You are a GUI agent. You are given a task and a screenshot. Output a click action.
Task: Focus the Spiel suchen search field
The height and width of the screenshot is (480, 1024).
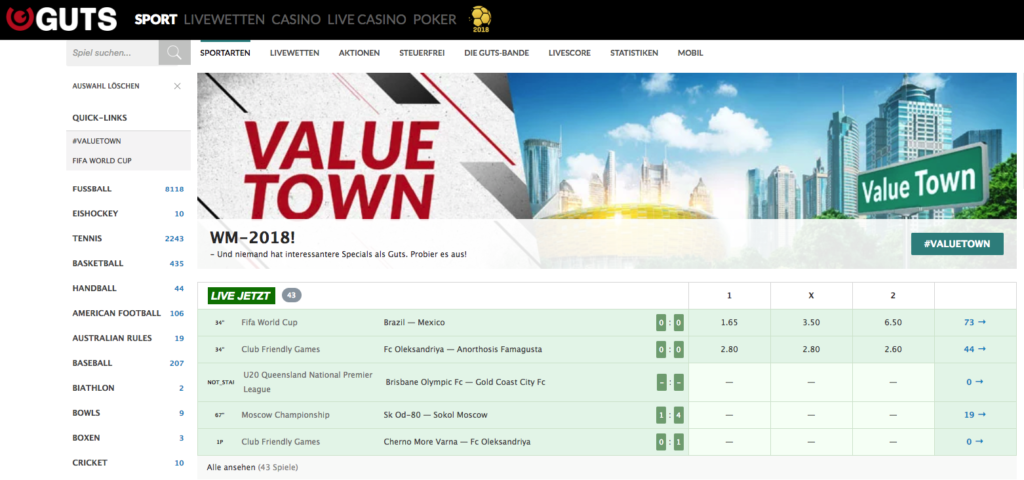click(112, 53)
